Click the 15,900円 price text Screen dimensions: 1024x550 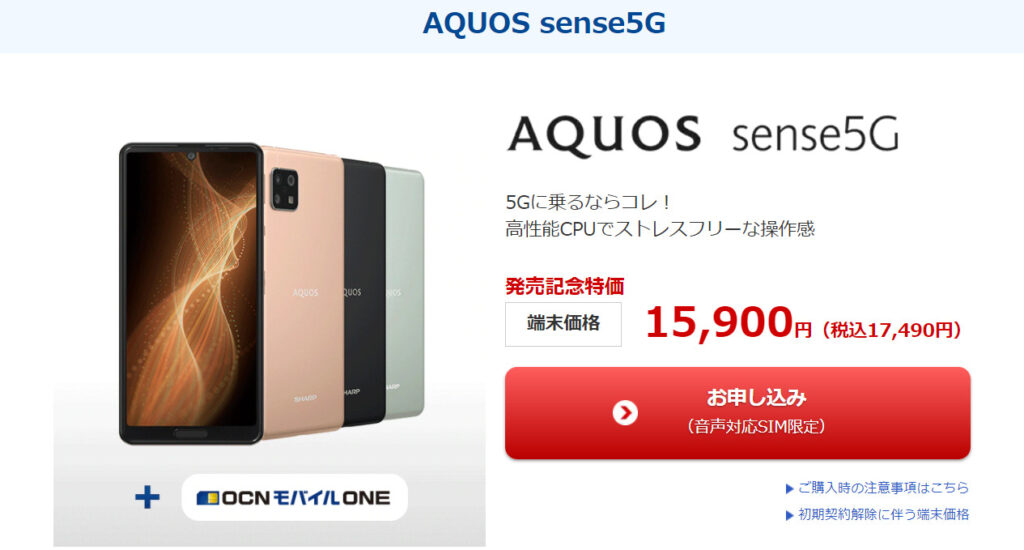(x=728, y=323)
